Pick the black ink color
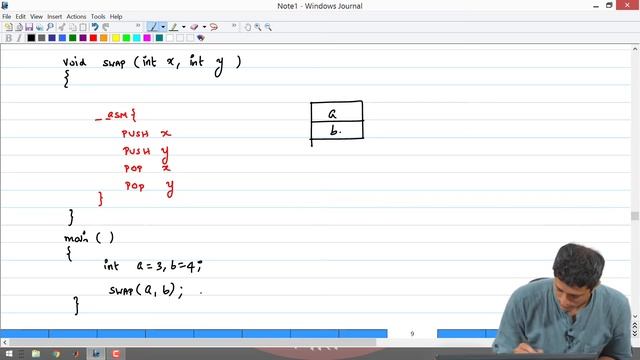 pyautogui.click(x=31, y=38)
